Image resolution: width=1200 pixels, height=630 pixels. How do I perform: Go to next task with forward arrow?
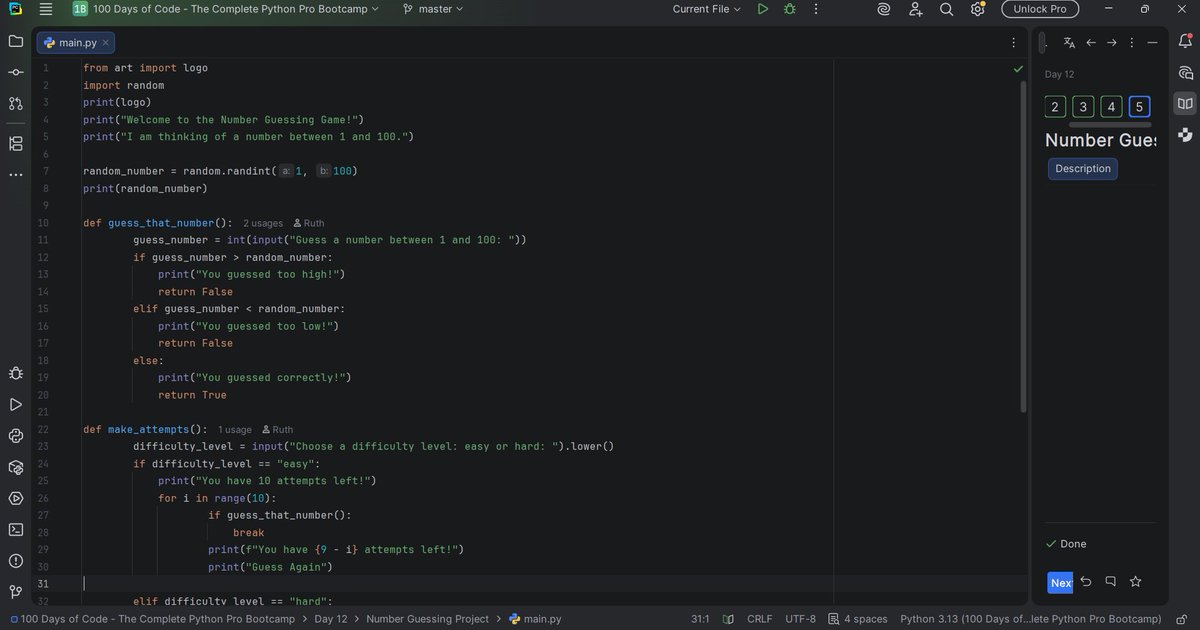(1111, 43)
